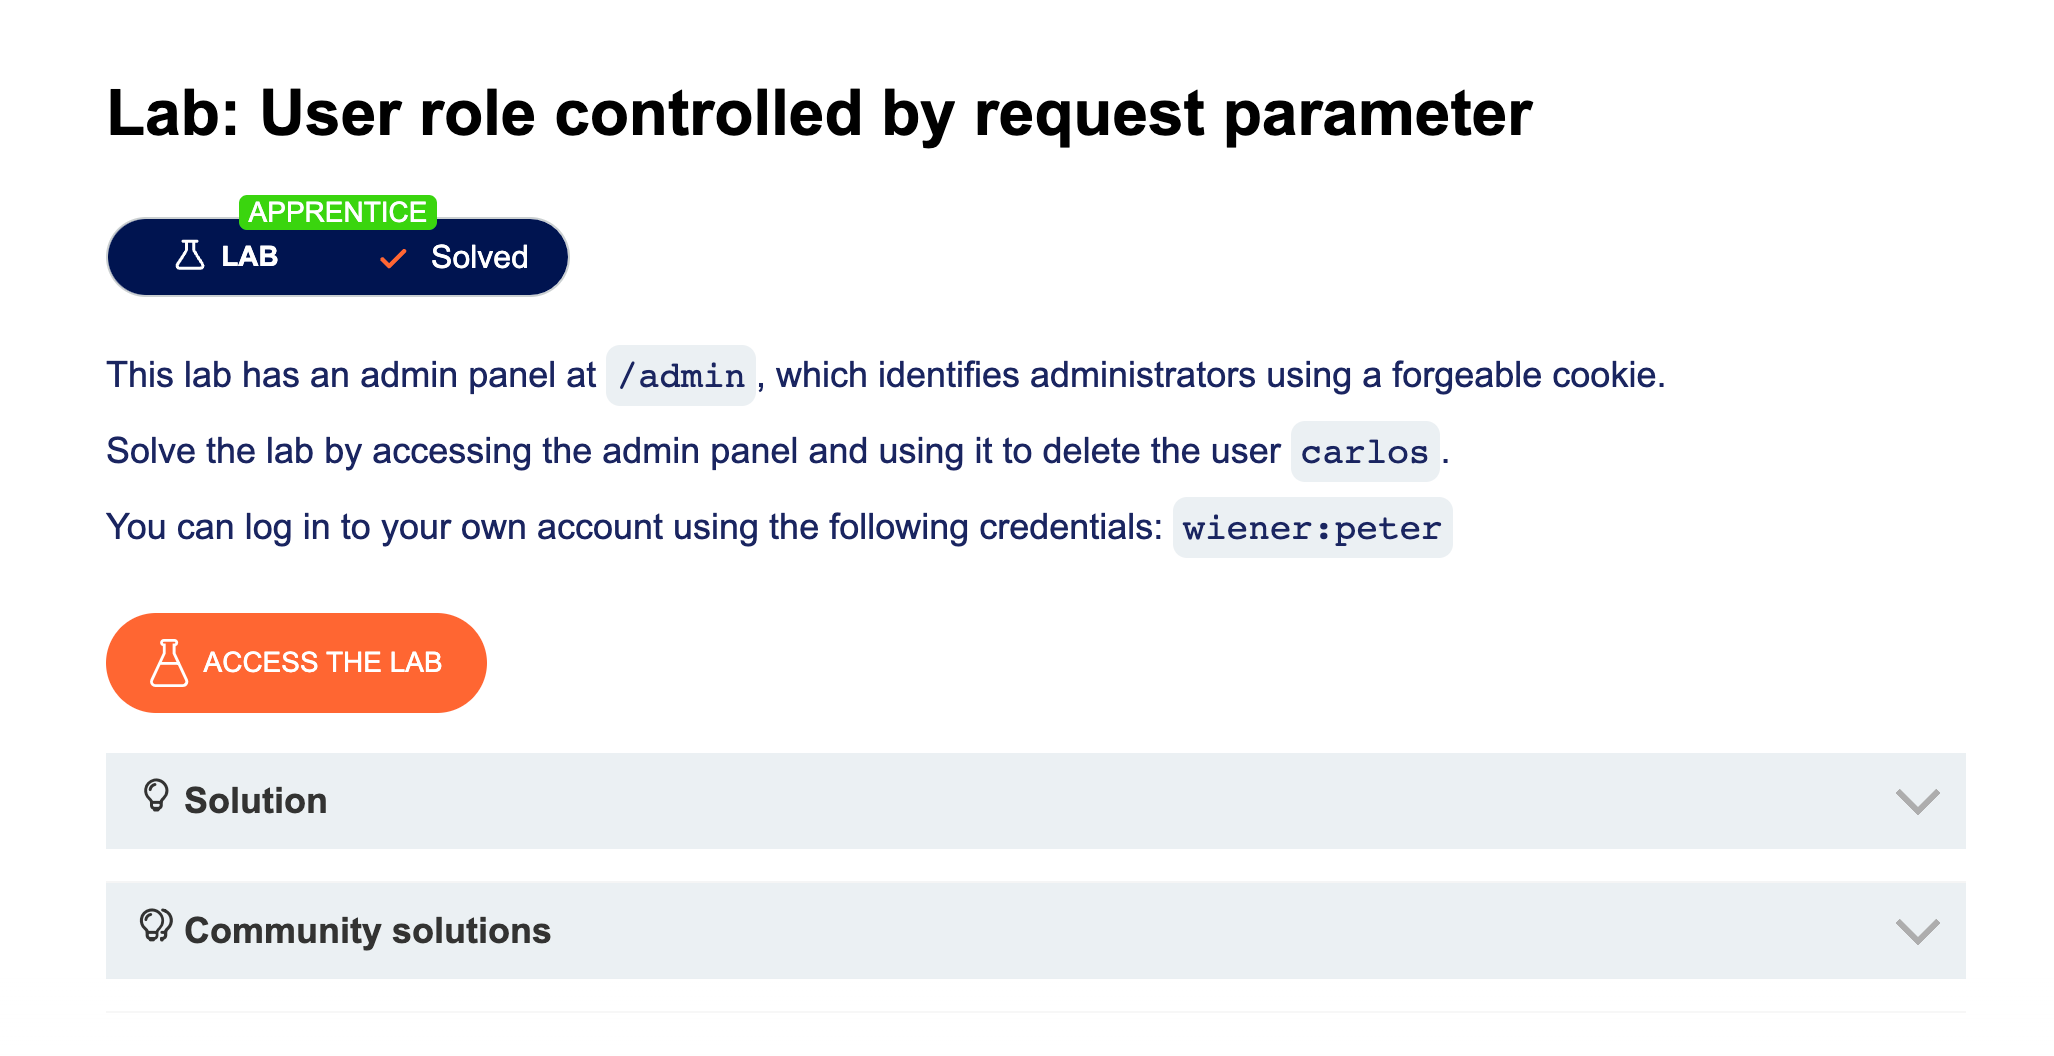Screen dimensions: 2054x1056
Task: Click the lightbulb icon next to Solution
Action: pos(156,797)
